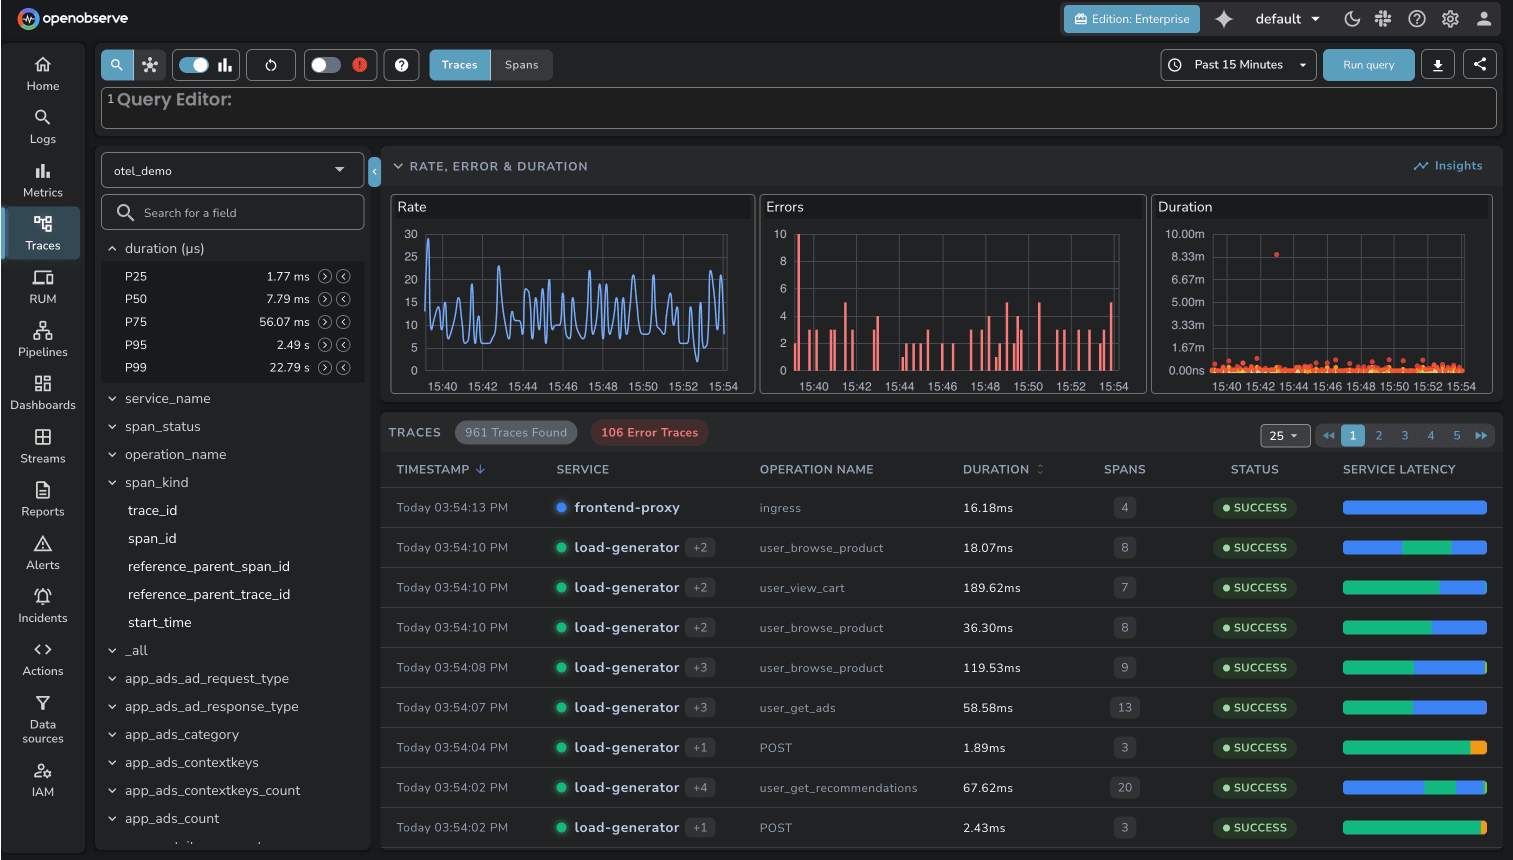Open the otel_demo stream dropdown
This screenshot has width=1513, height=860.
232,170
